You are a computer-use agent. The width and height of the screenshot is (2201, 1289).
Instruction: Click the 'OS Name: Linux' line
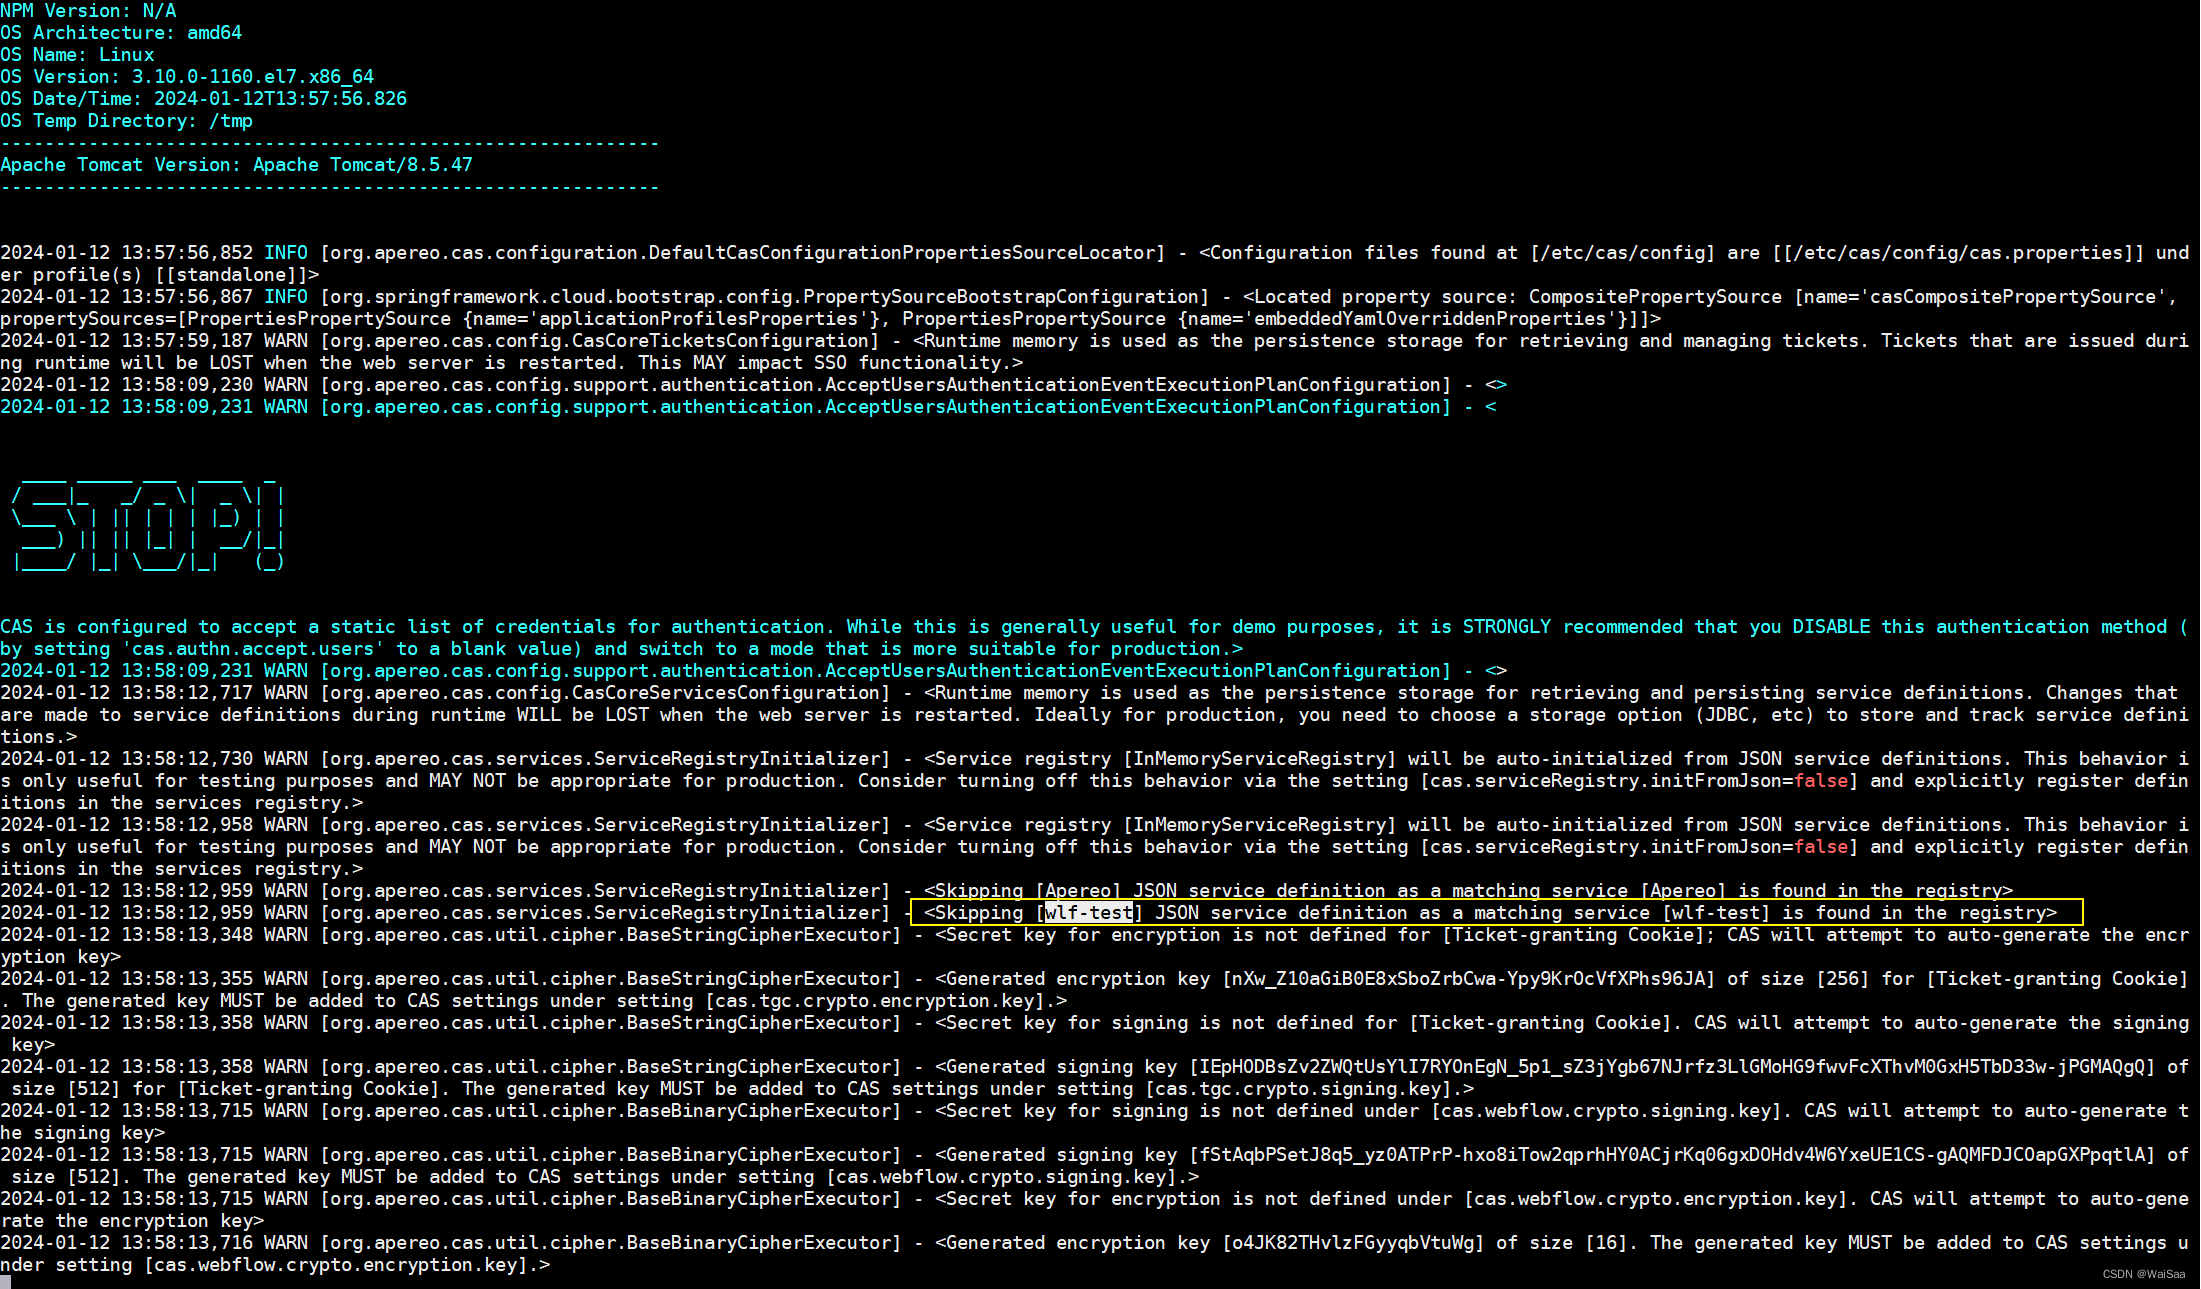(77, 55)
